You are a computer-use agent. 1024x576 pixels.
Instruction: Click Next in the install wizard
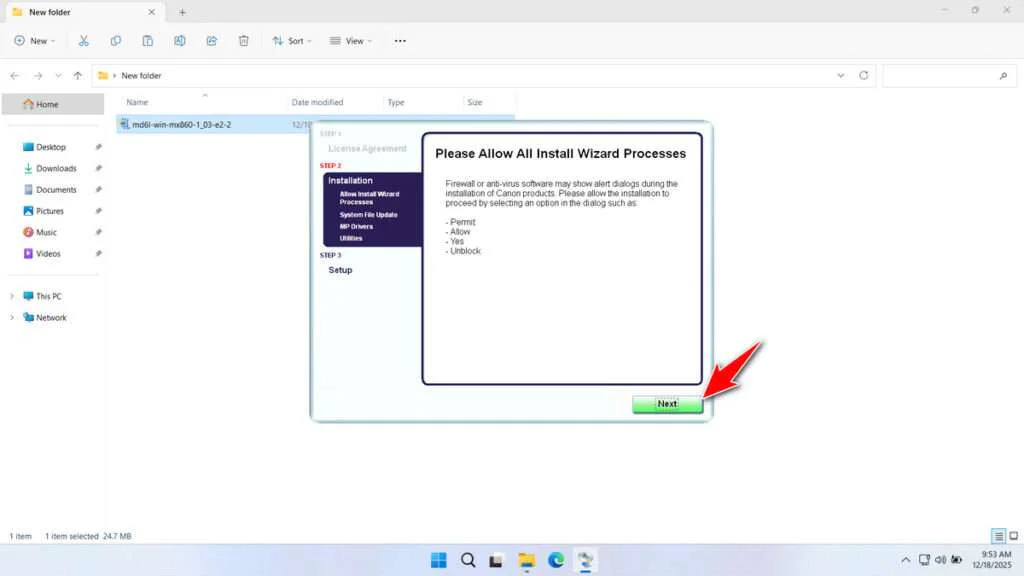point(667,404)
